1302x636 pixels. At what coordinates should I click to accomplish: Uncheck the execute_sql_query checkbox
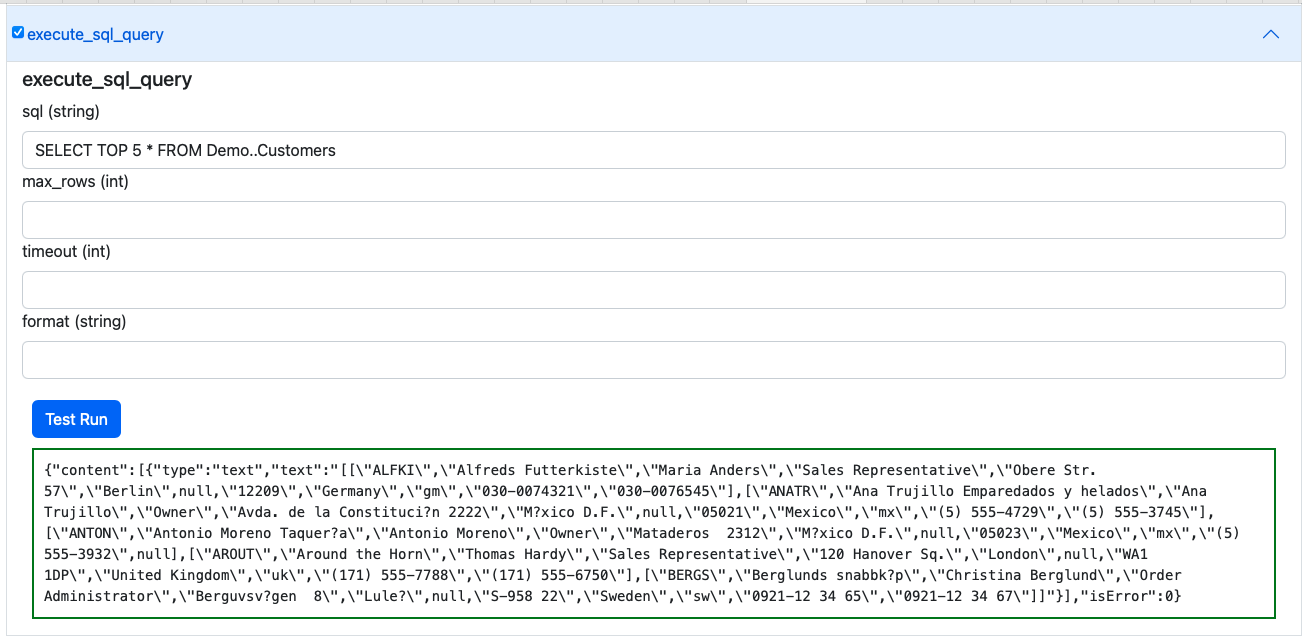(17, 33)
